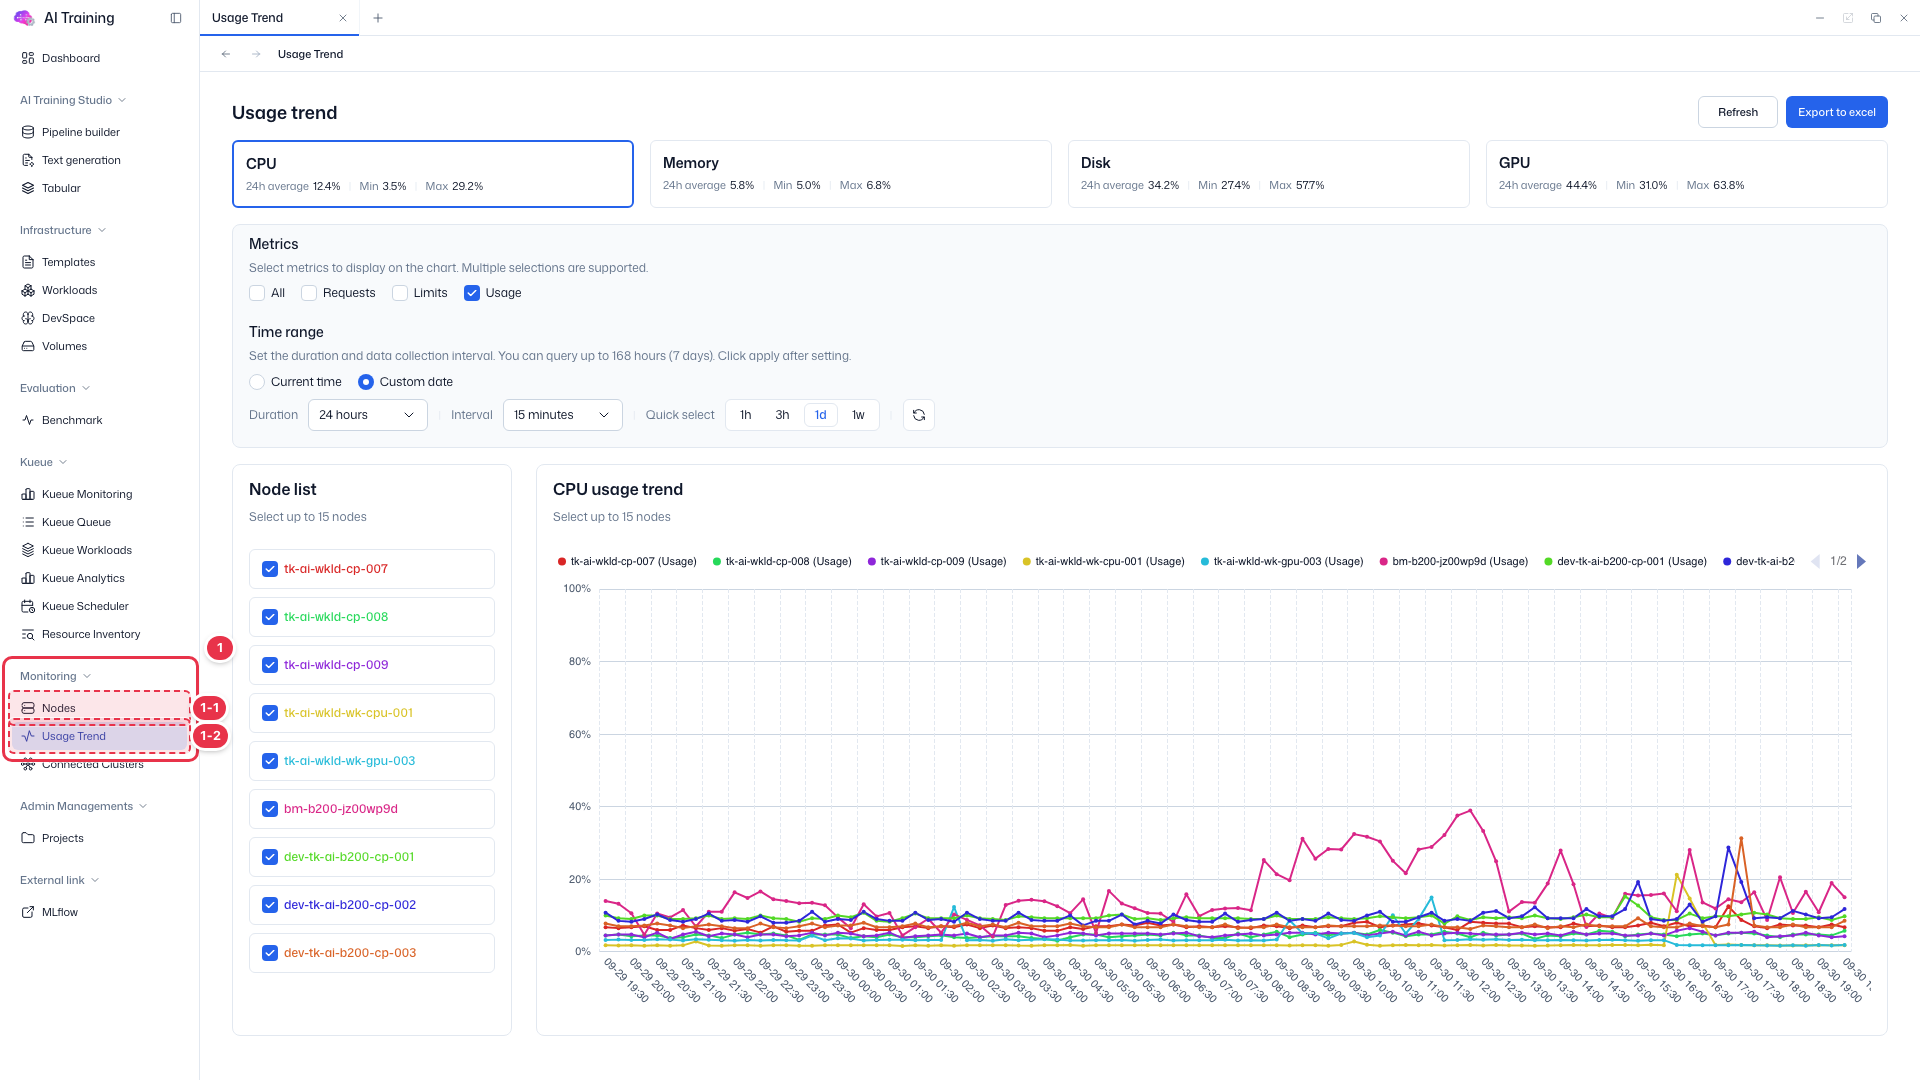Viewport: 1920px width, 1080px height.
Task: Uncheck the Usage metric checkbox
Action: [472, 293]
